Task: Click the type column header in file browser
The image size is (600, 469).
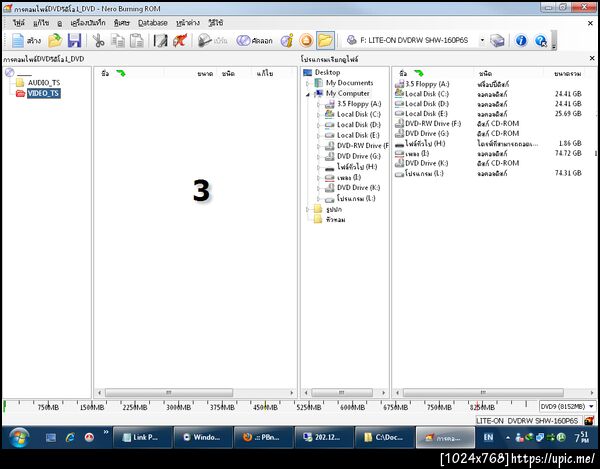Action: (x=509, y=73)
